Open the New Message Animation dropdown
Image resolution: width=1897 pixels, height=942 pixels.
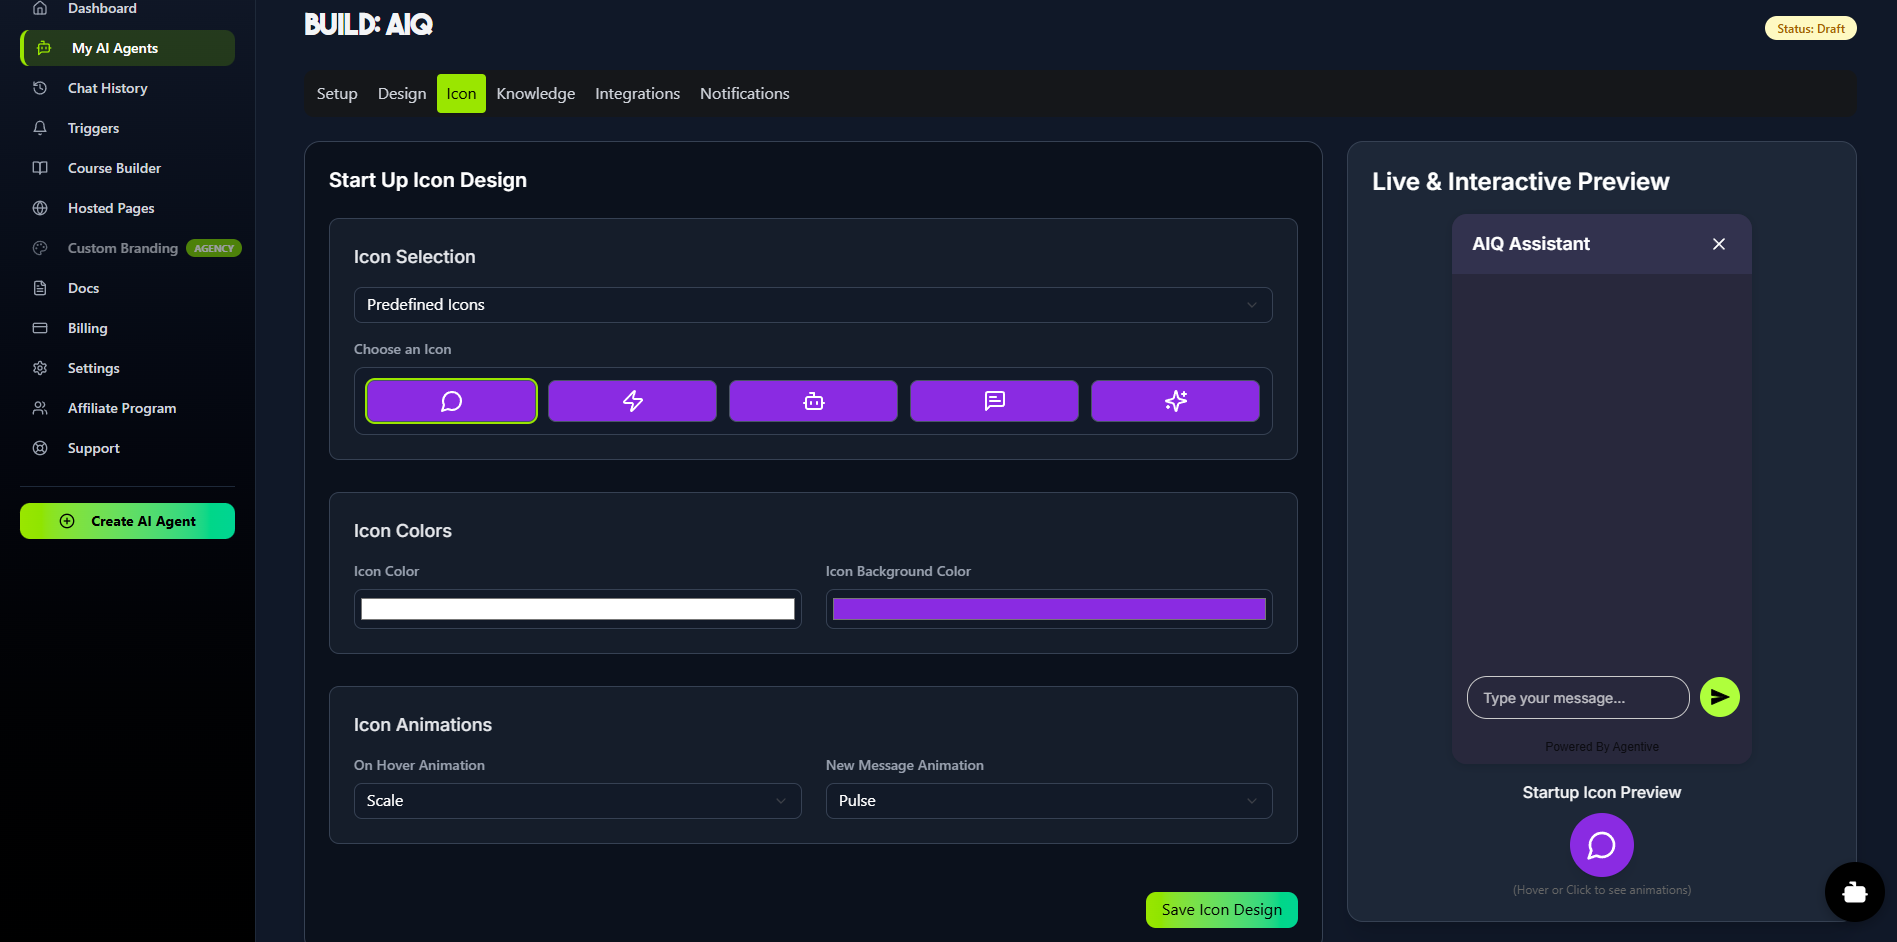[1048, 801]
